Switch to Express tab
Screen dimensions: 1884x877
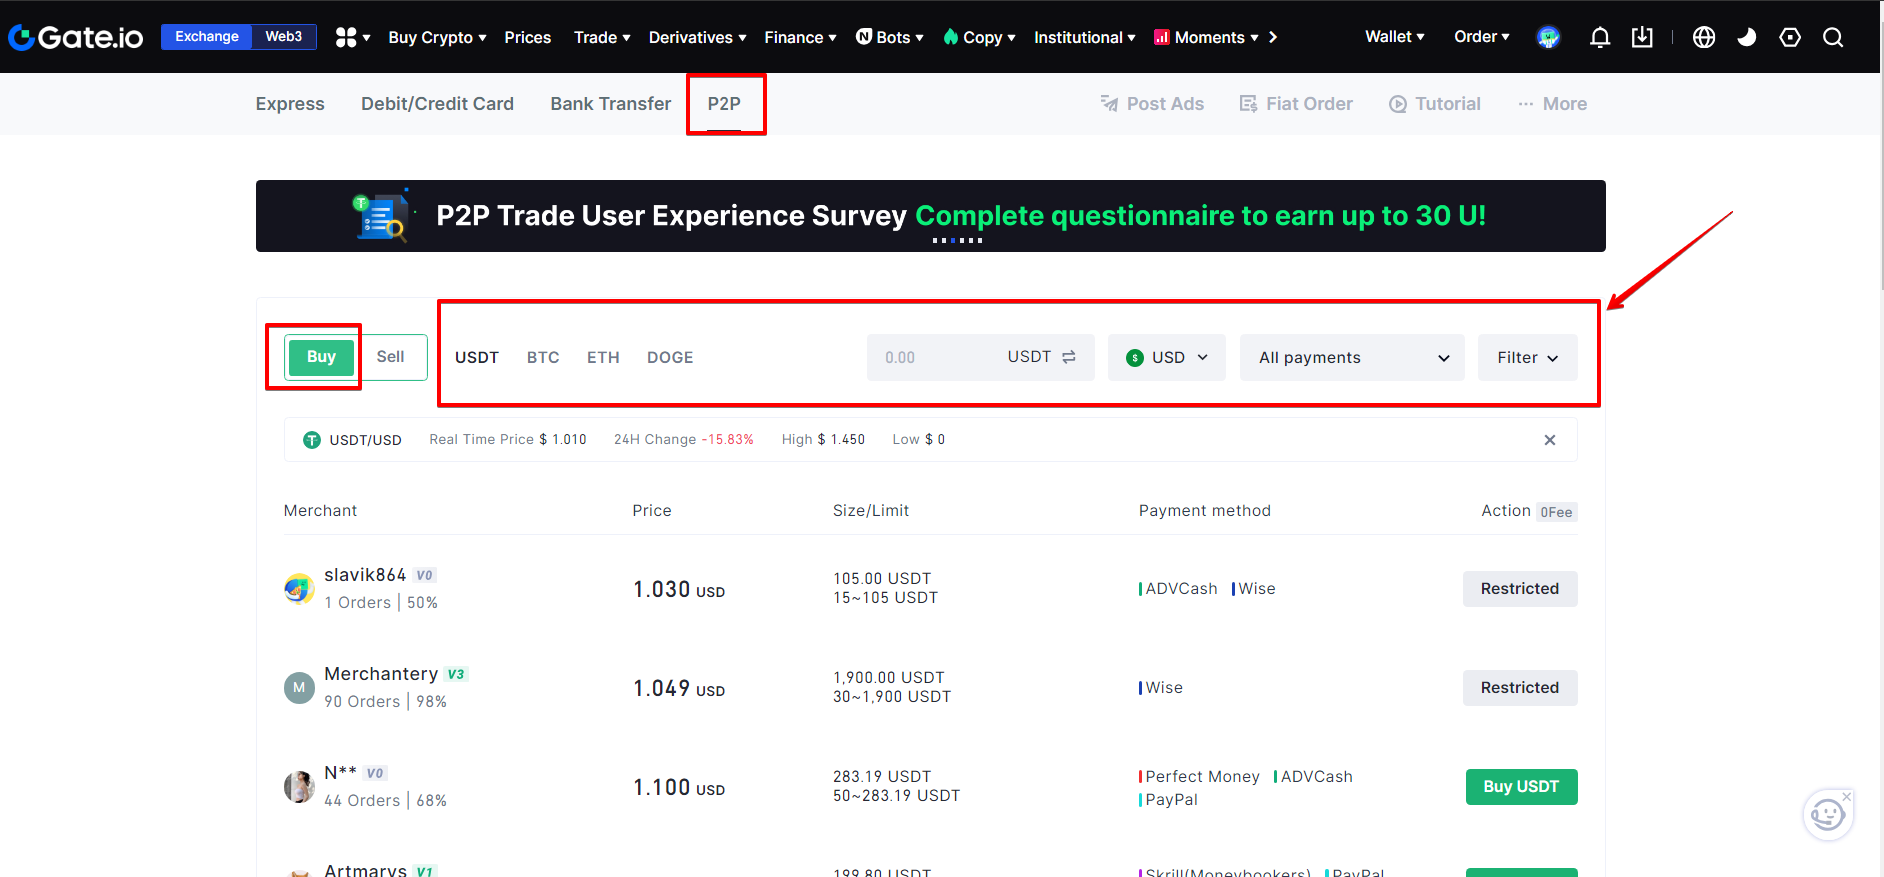coord(290,104)
